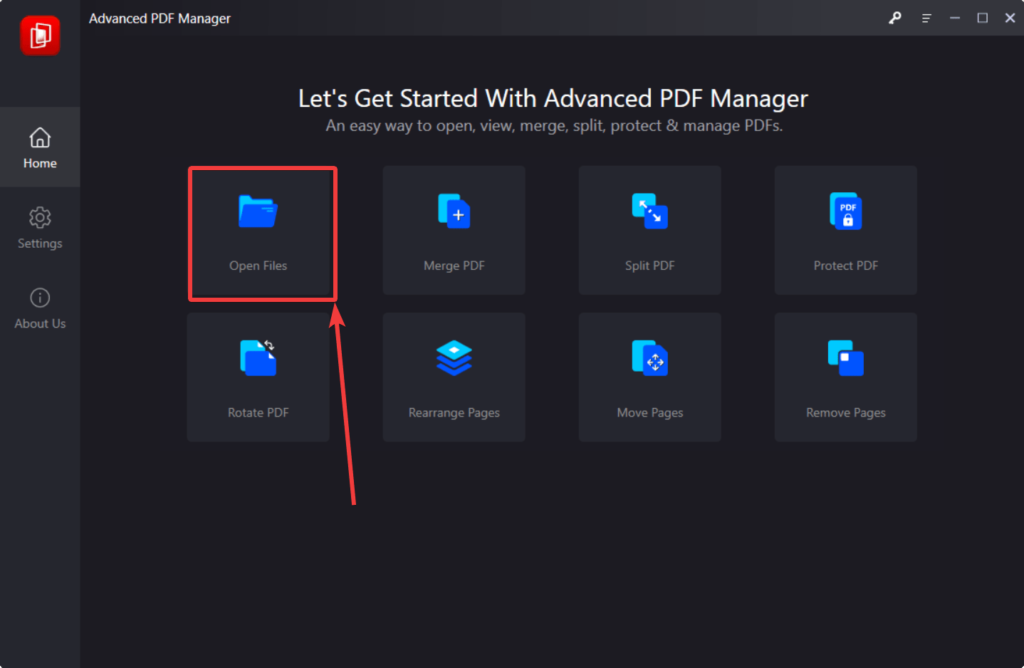Open the hamburger menu in title bar
This screenshot has height=668, width=1024.
[926, 18]
